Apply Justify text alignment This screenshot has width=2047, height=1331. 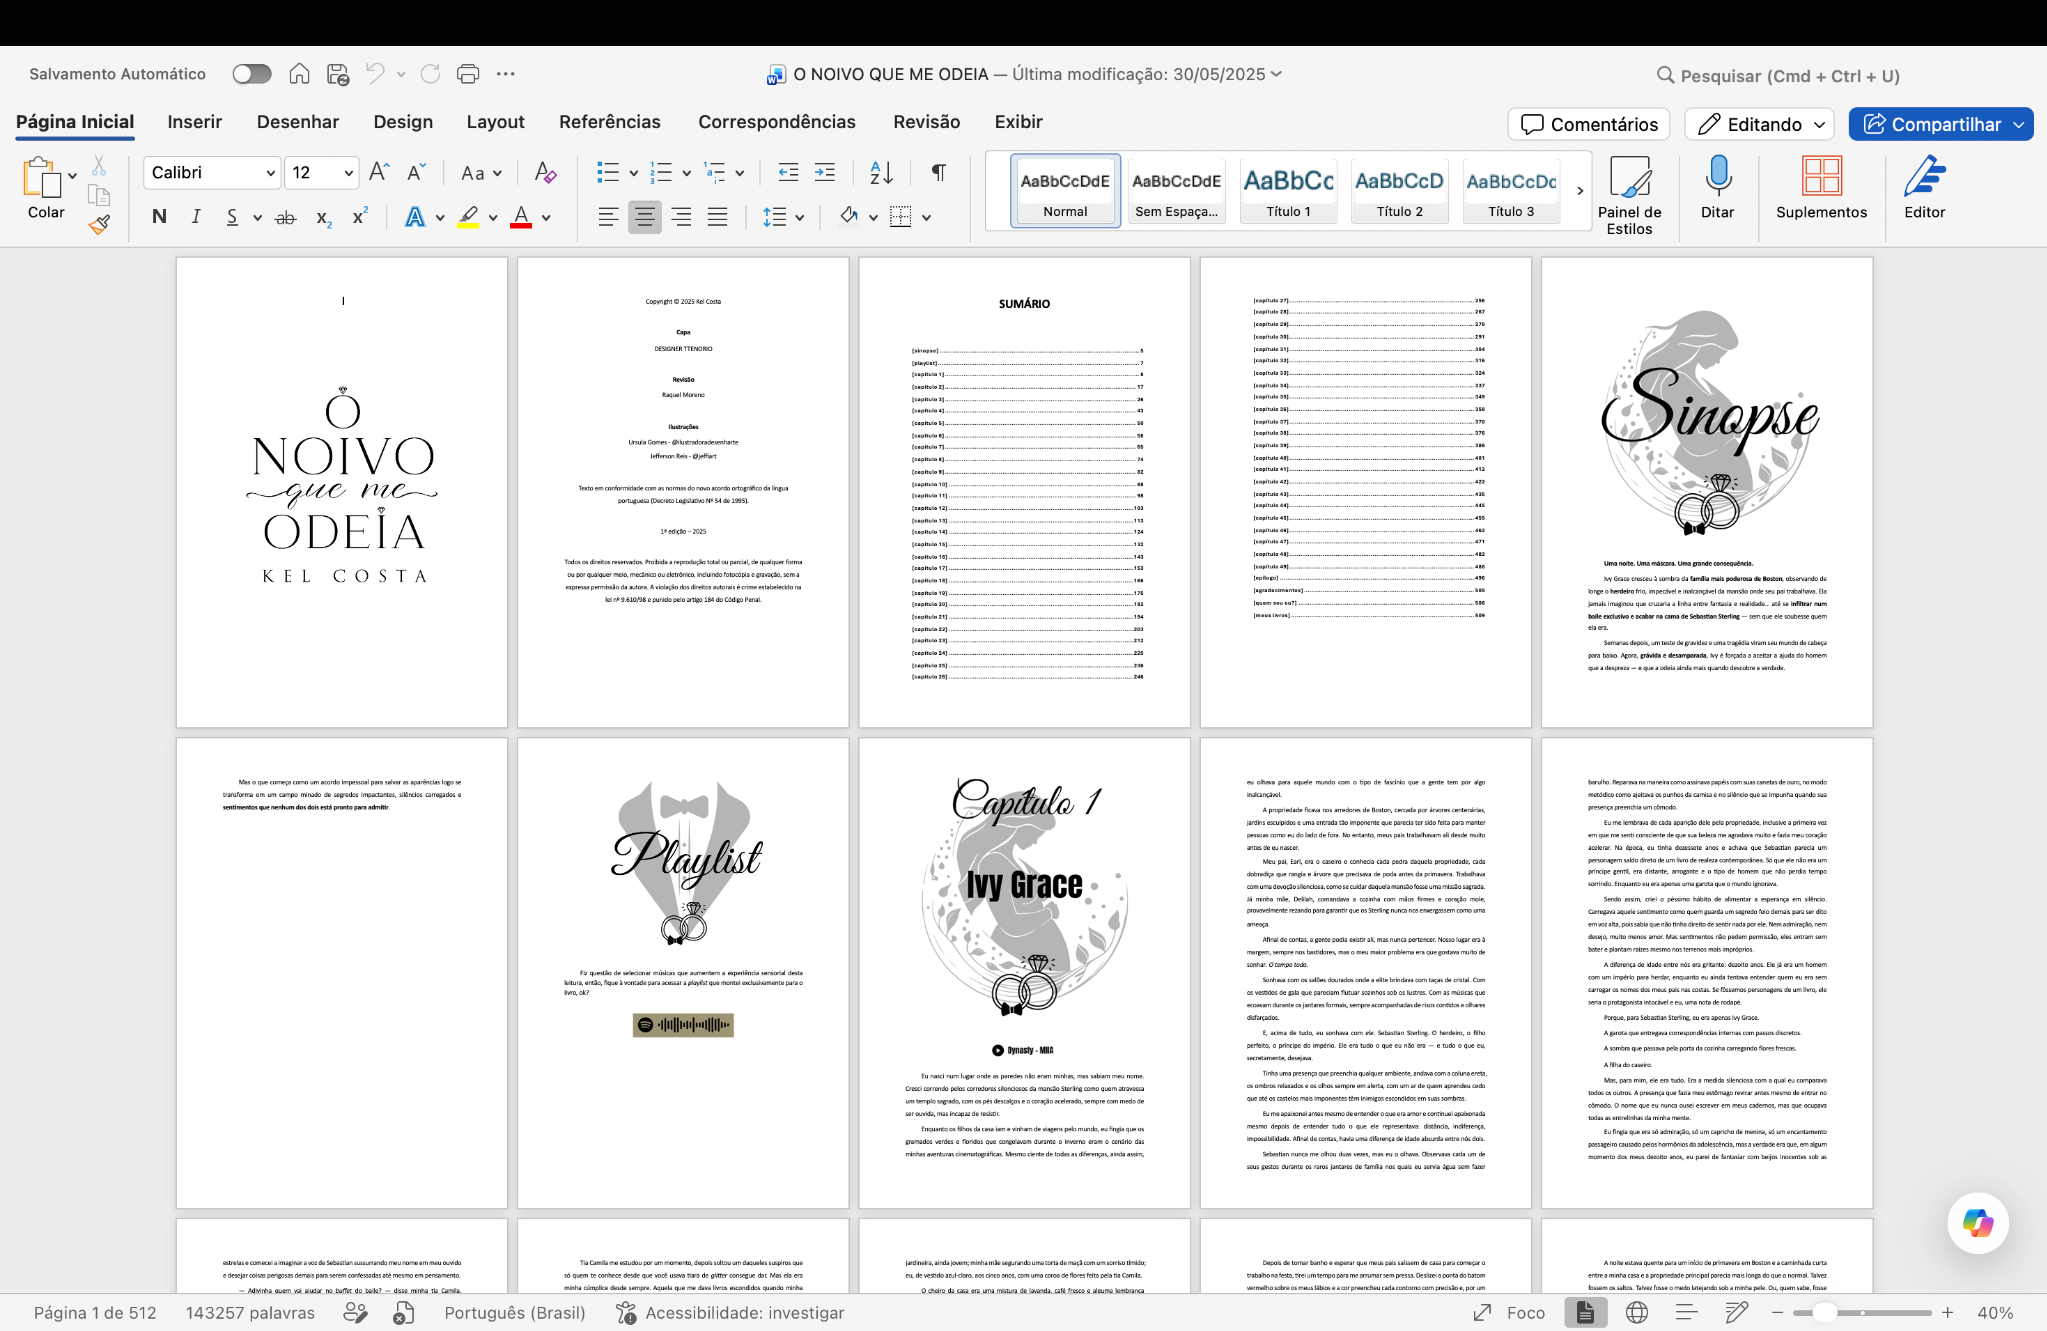click(x=717, y=217)
